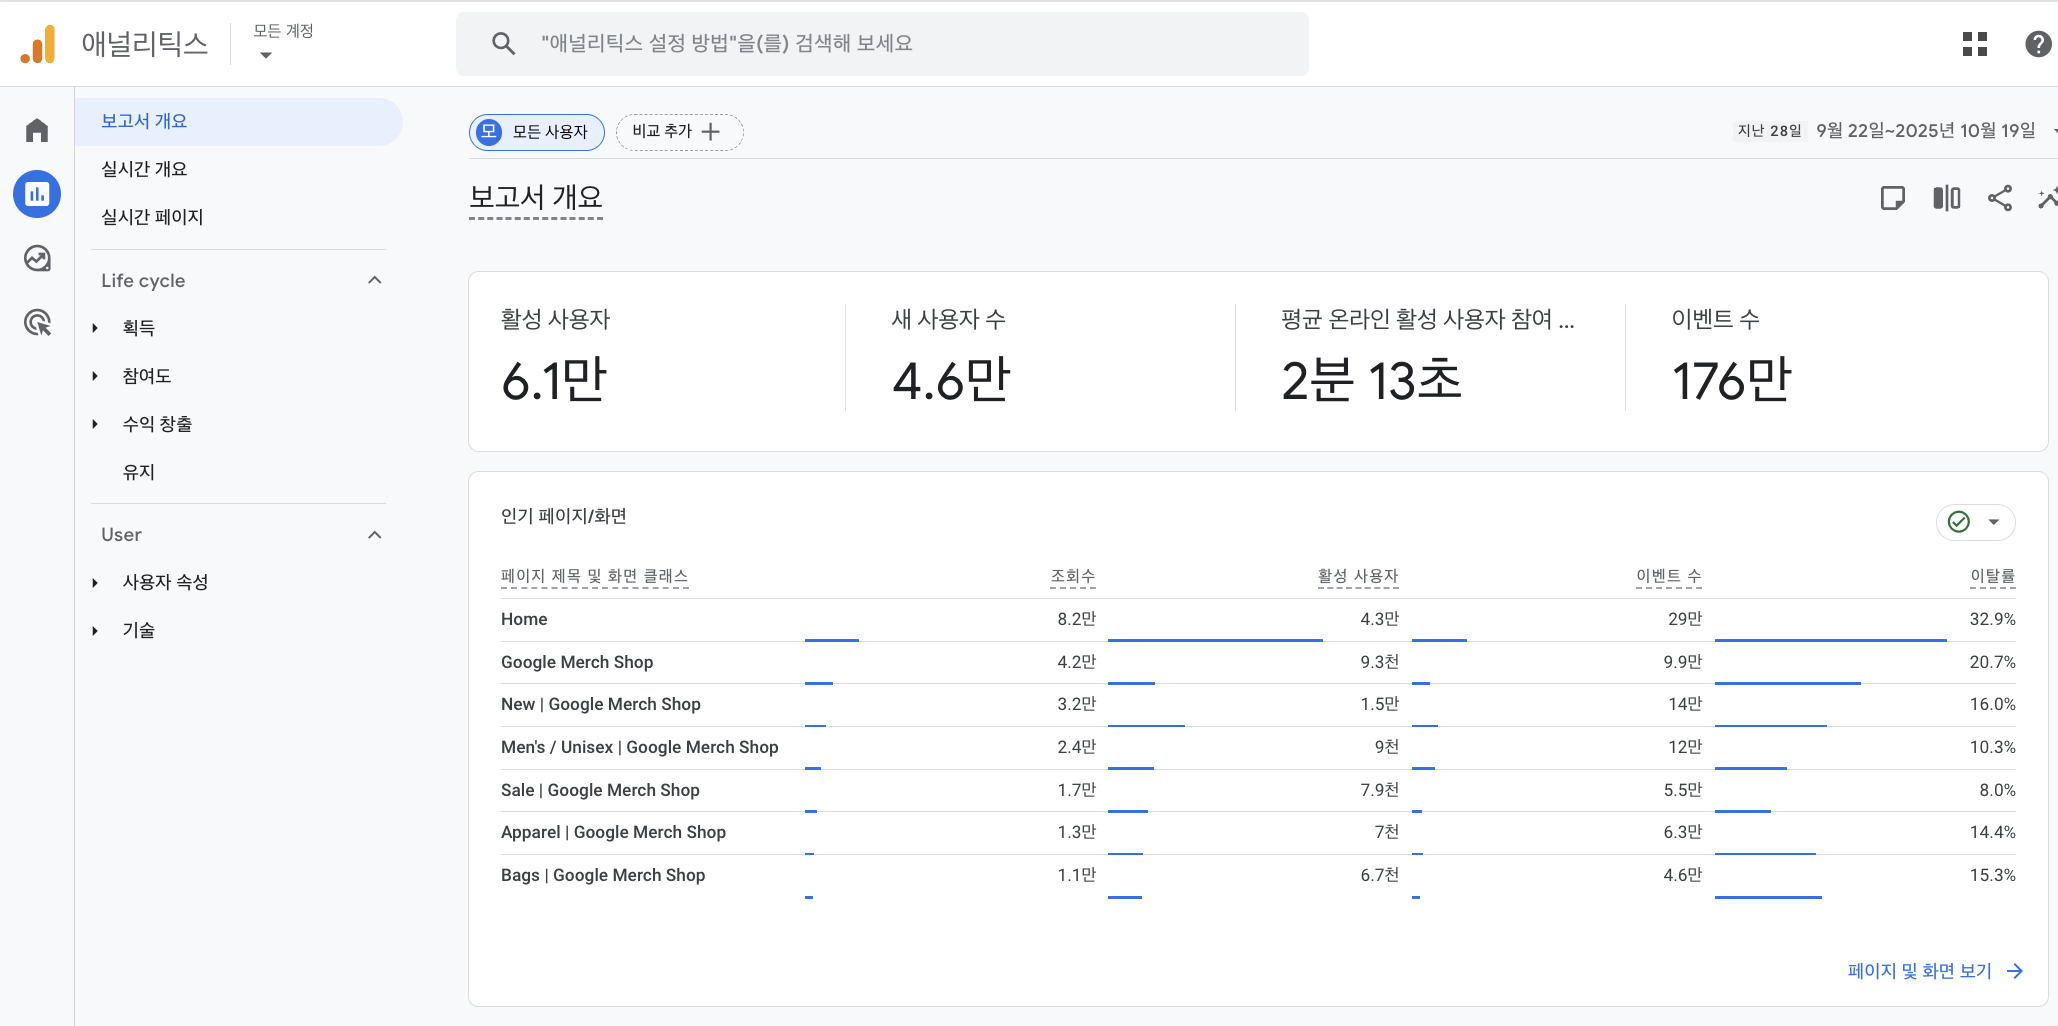2058x1026 pixels.
Task: Open the Home icon in left rail
Action: 37,130
